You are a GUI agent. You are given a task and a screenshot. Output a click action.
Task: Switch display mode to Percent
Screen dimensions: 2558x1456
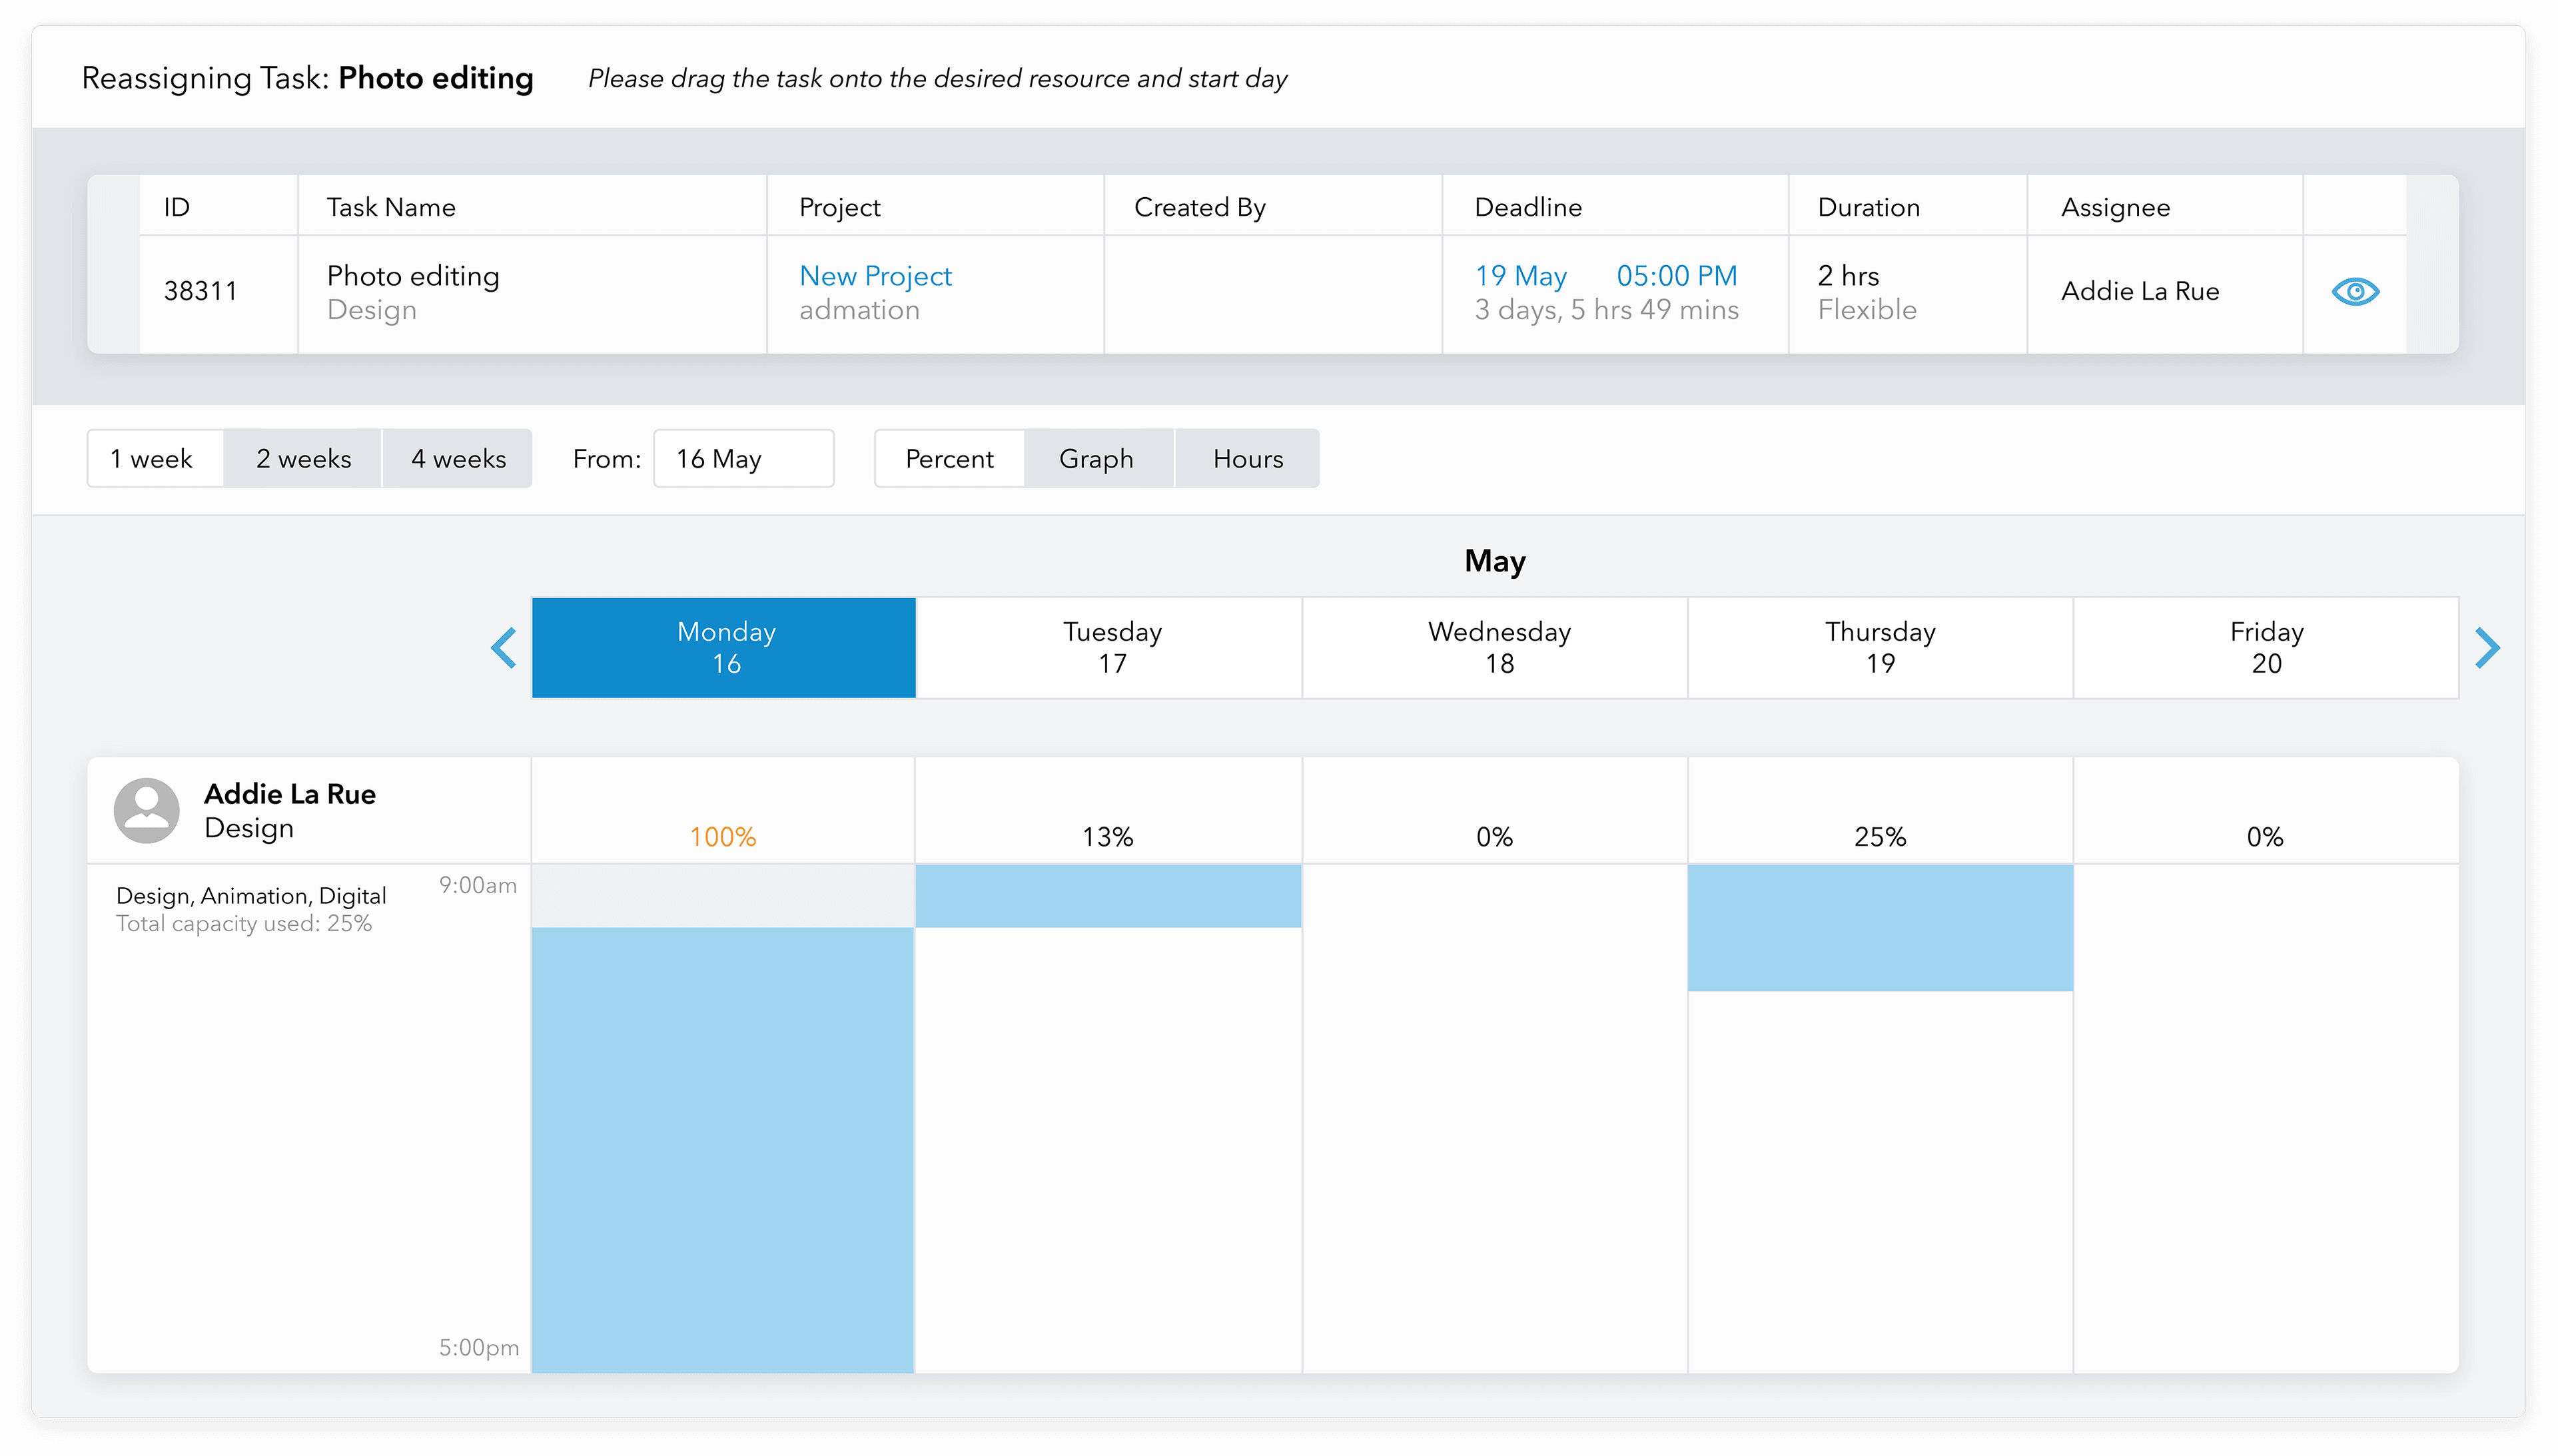click(948, 458)
